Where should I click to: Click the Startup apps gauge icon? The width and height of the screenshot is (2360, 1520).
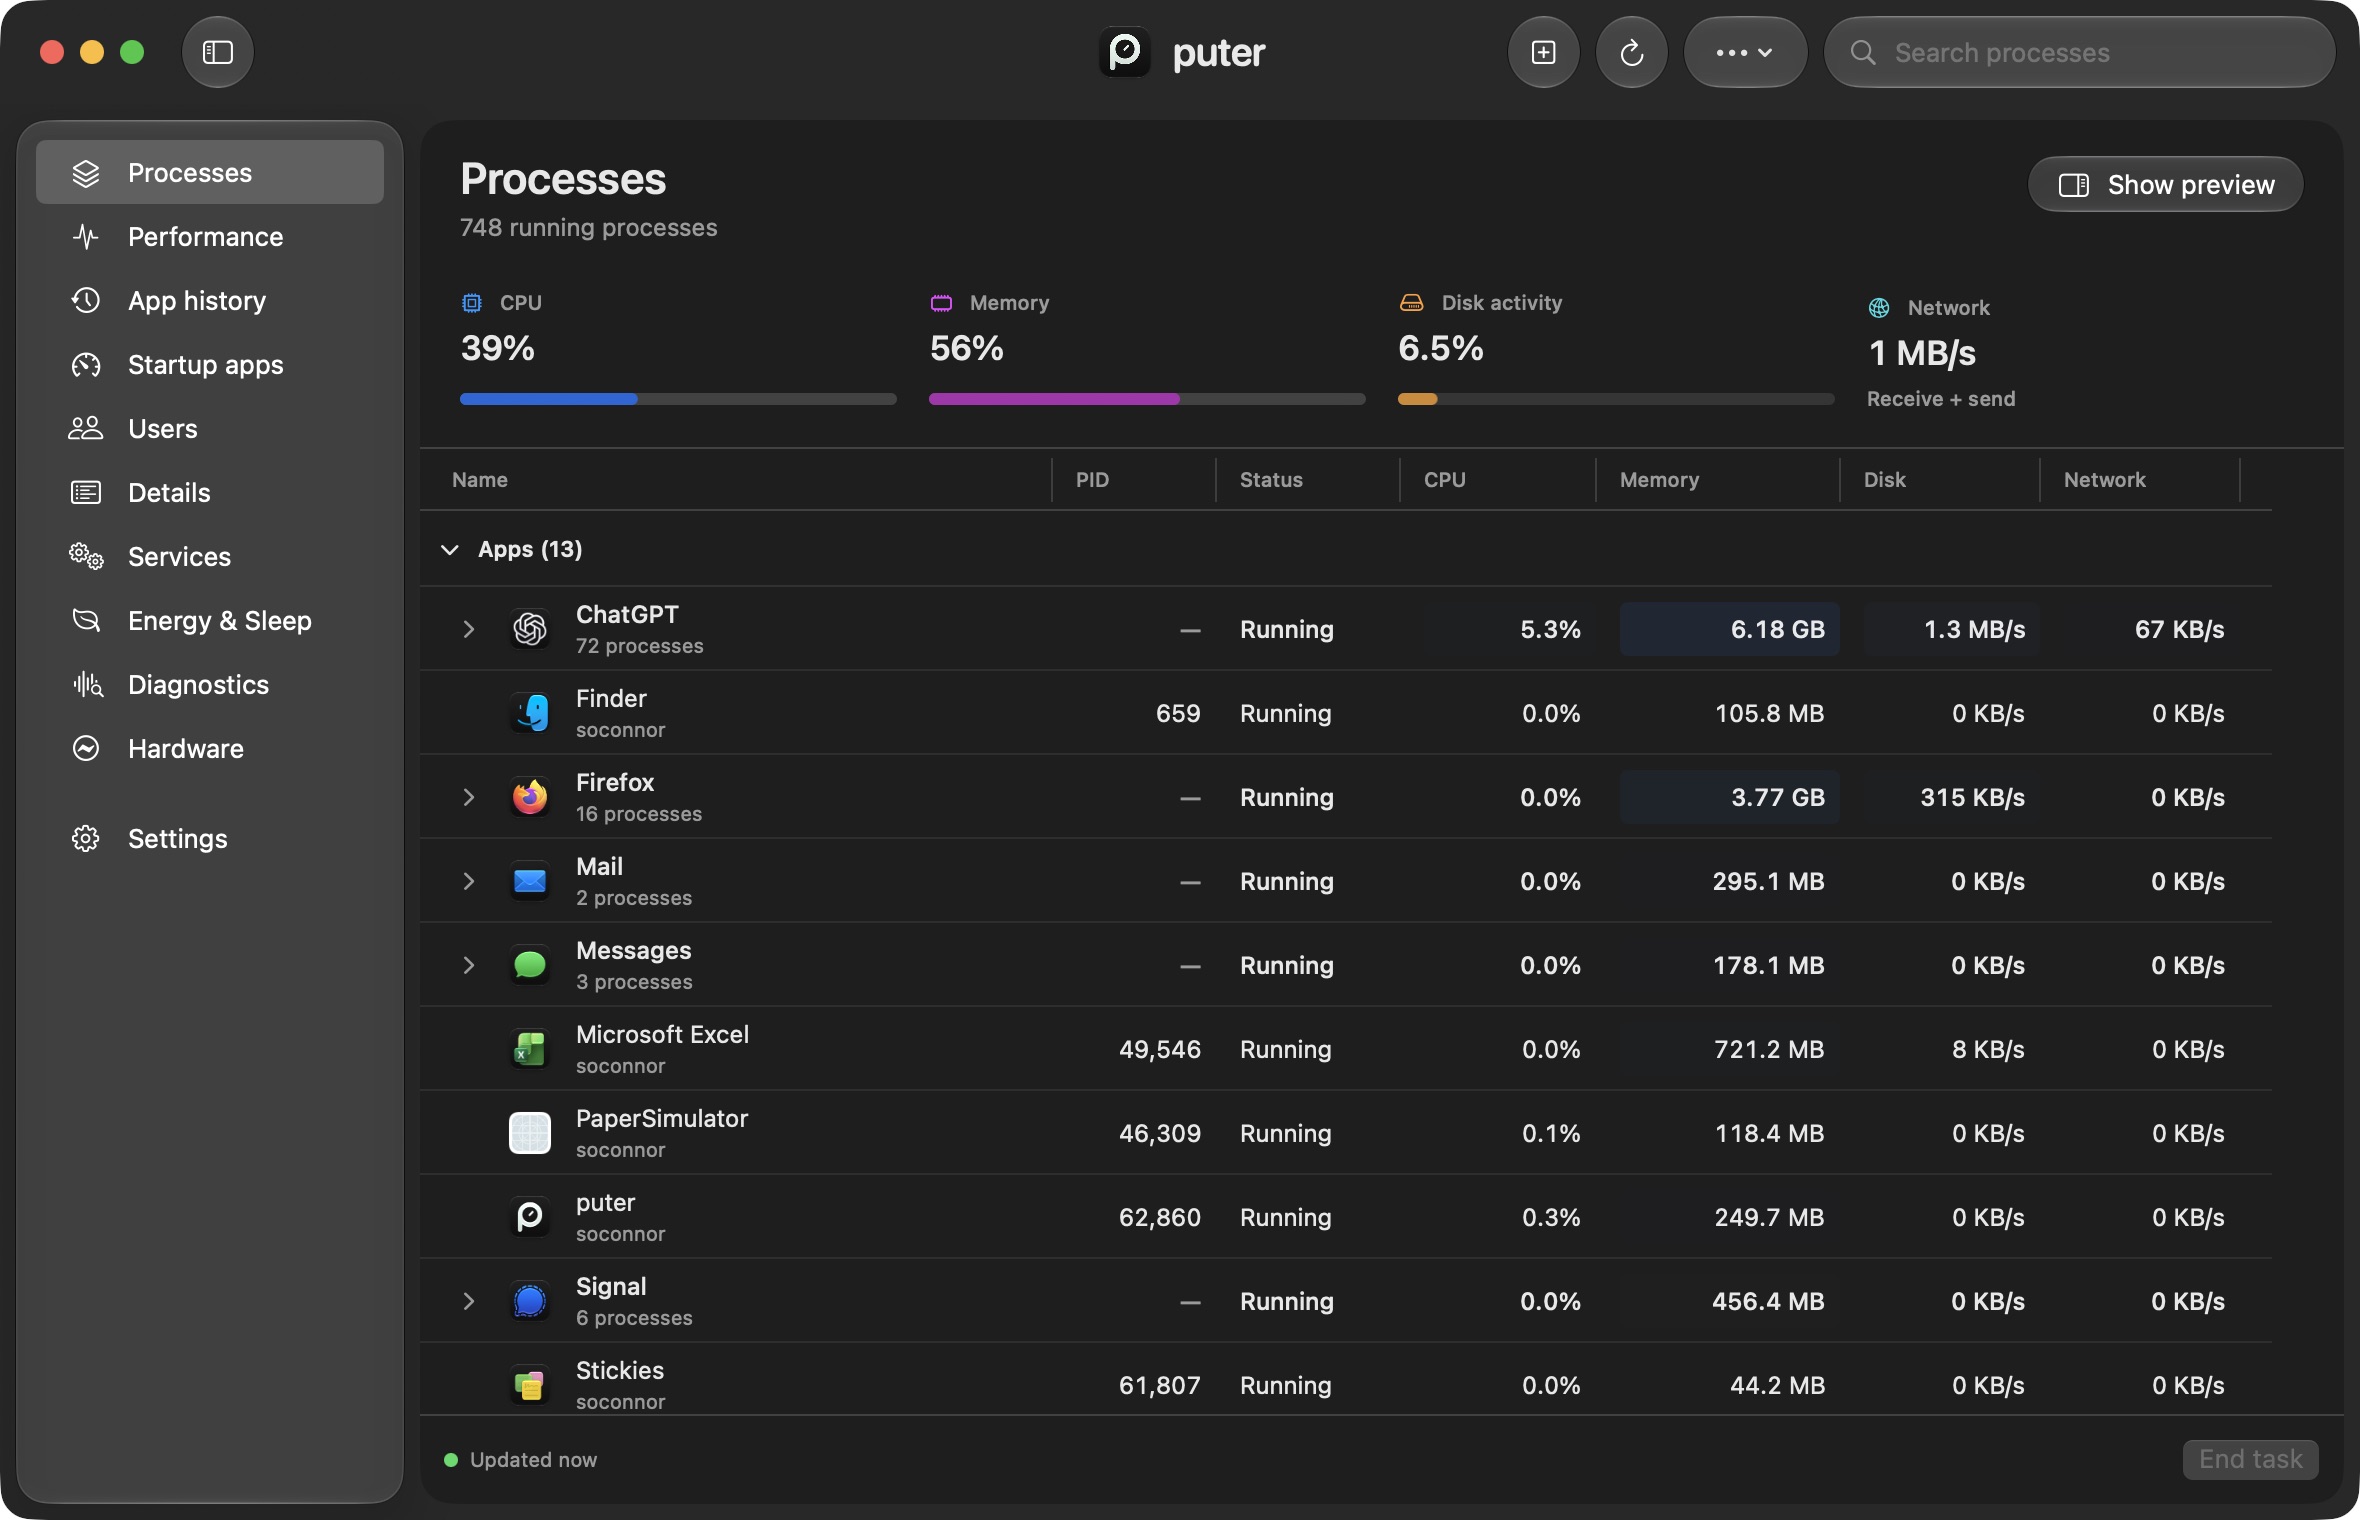click(86, 365)
